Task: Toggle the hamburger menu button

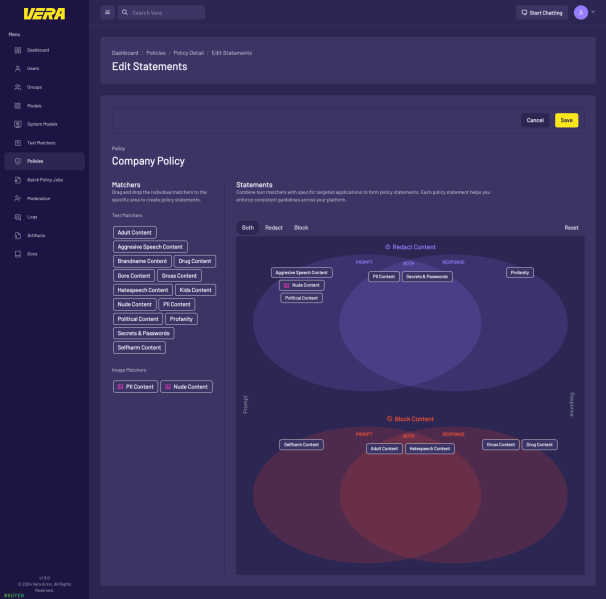Action: pos(108,13)
